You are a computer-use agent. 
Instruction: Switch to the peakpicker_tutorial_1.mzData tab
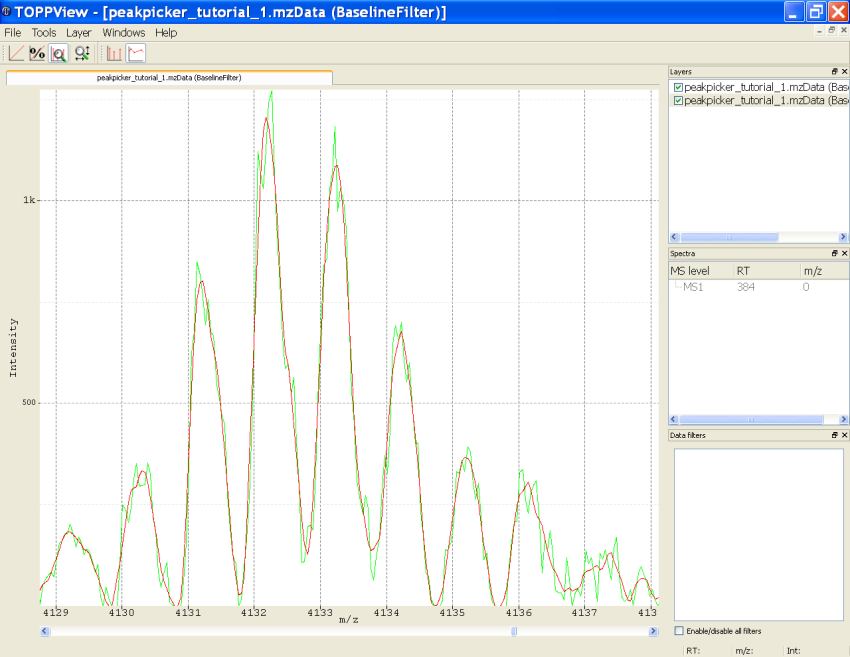(169, 75)
